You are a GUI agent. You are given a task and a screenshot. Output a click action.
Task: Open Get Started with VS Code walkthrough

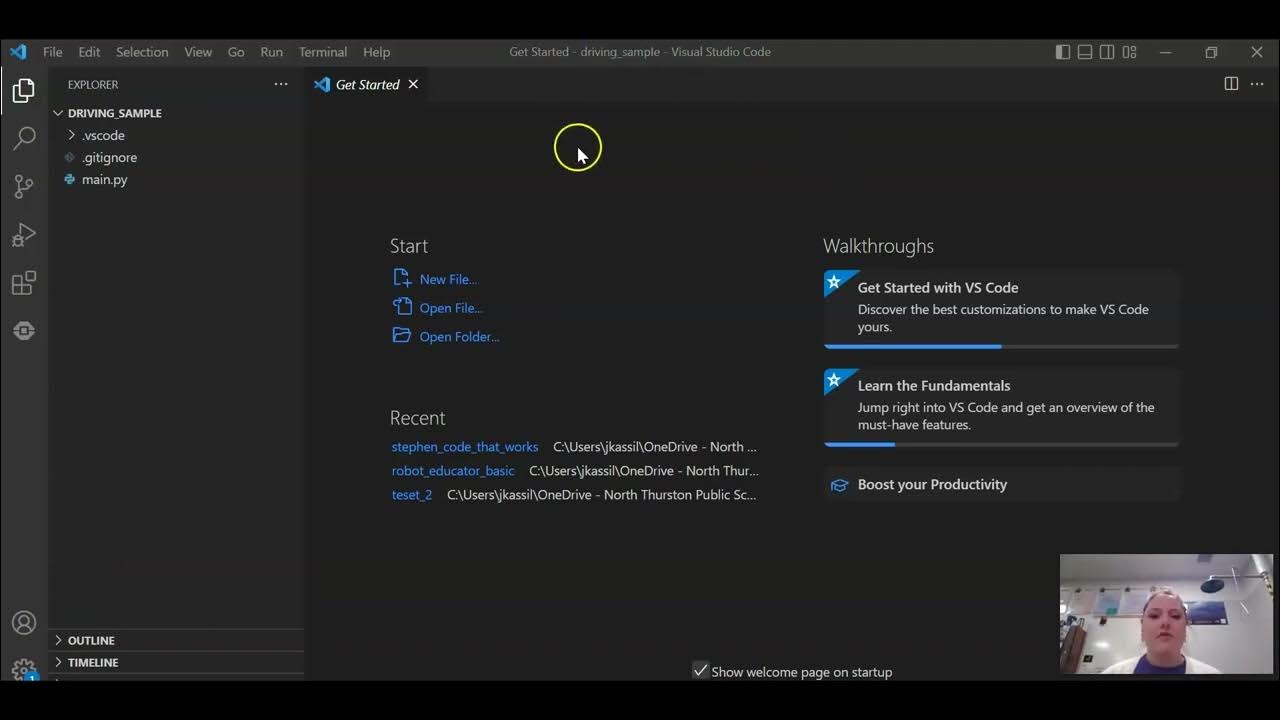(1001, 307)
